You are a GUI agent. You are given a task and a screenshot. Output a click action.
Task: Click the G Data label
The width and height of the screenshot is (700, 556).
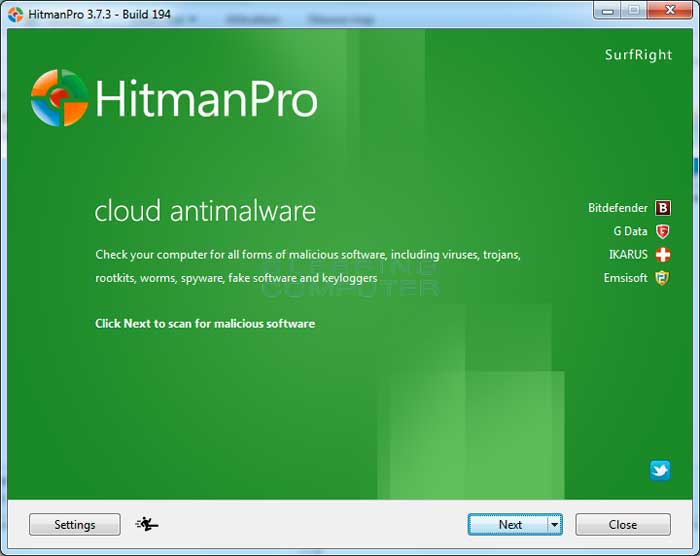[x=630, y=231]
